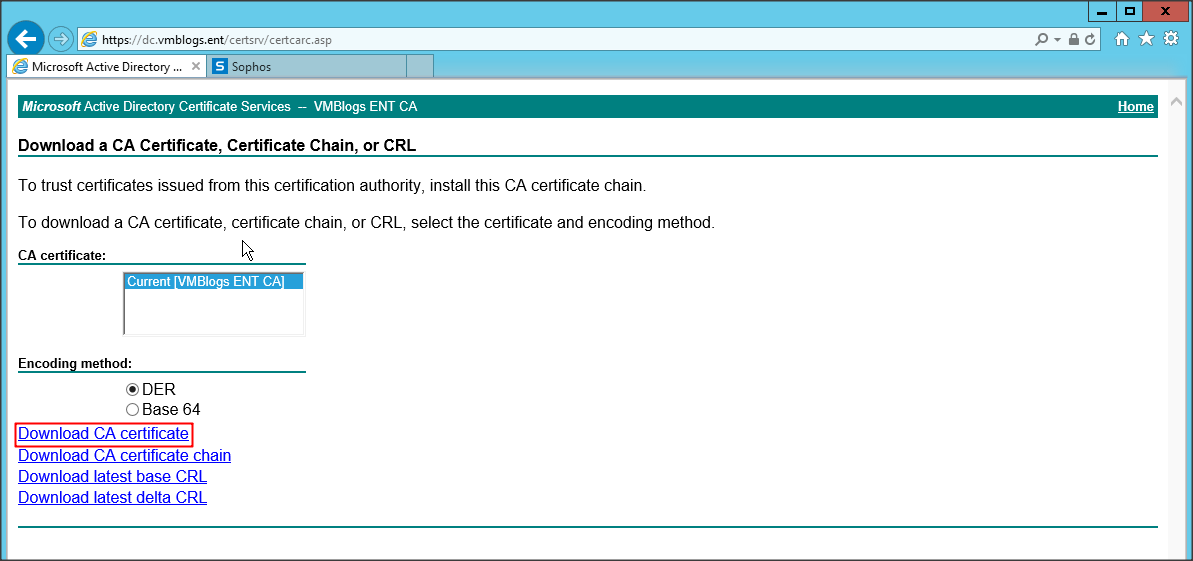
Task: Select the Microsoft Active Directory tab
Action: [x=100, y=67]
